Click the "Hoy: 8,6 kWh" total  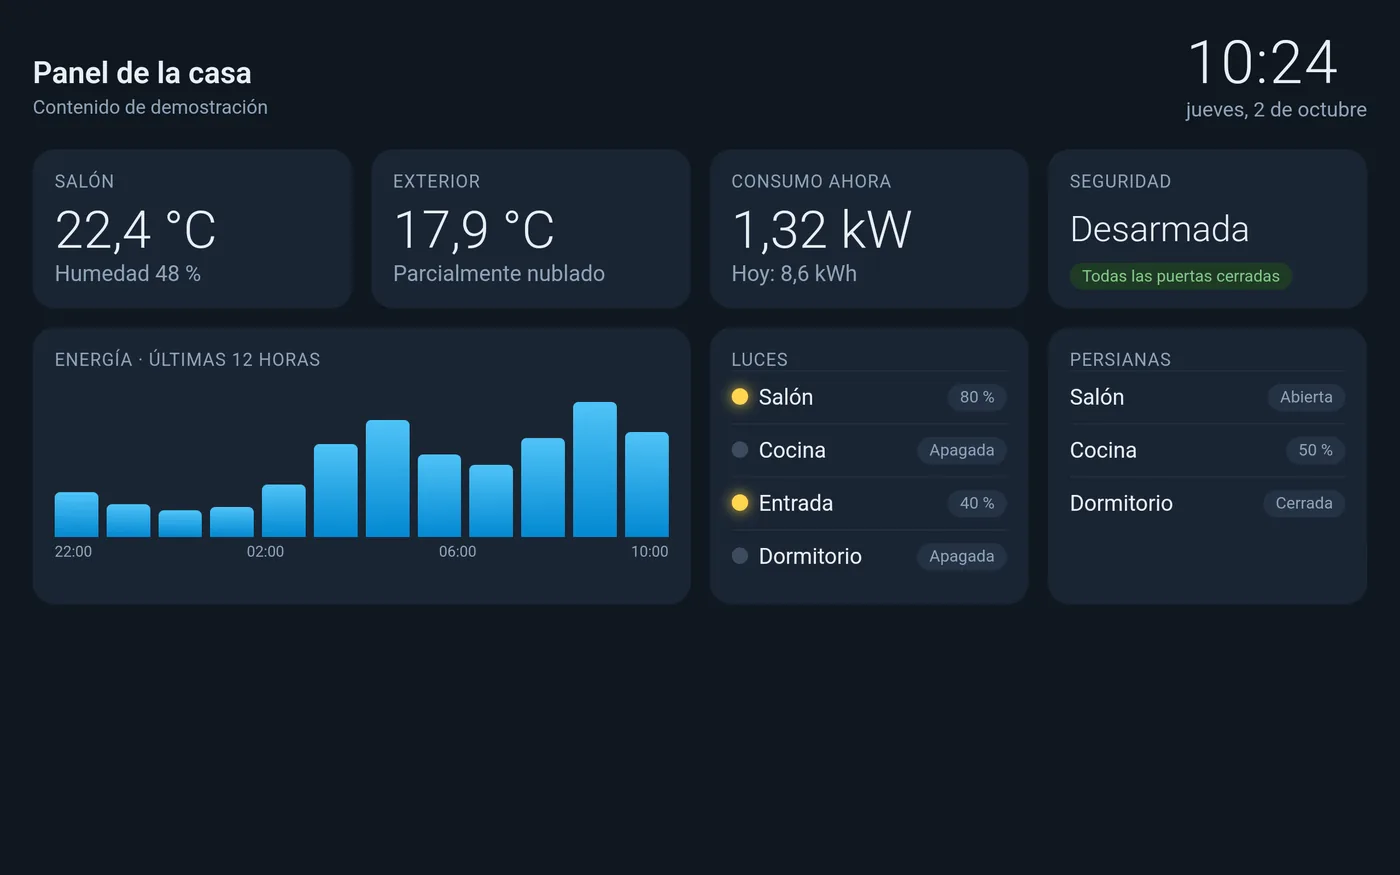click(x=794, y=274)
